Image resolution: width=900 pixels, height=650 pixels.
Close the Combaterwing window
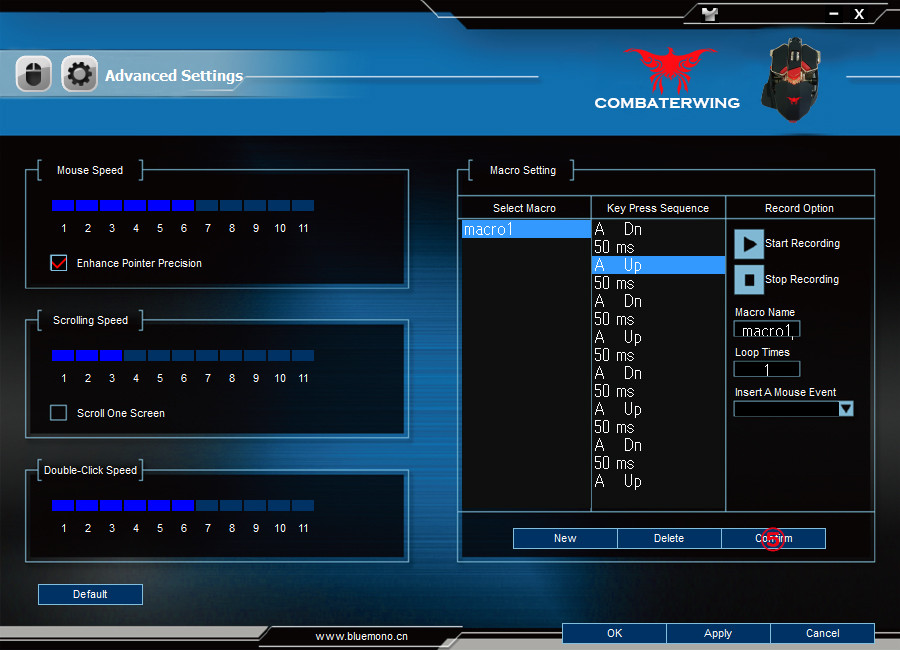click(859, 14)
